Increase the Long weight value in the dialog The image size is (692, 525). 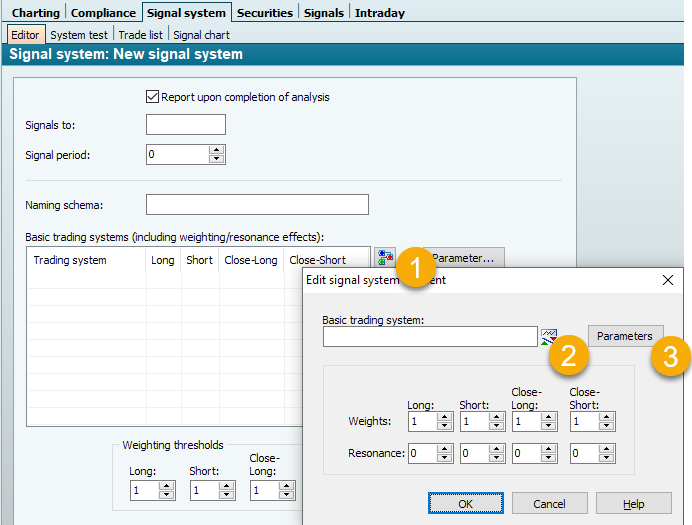pos(445,417)
